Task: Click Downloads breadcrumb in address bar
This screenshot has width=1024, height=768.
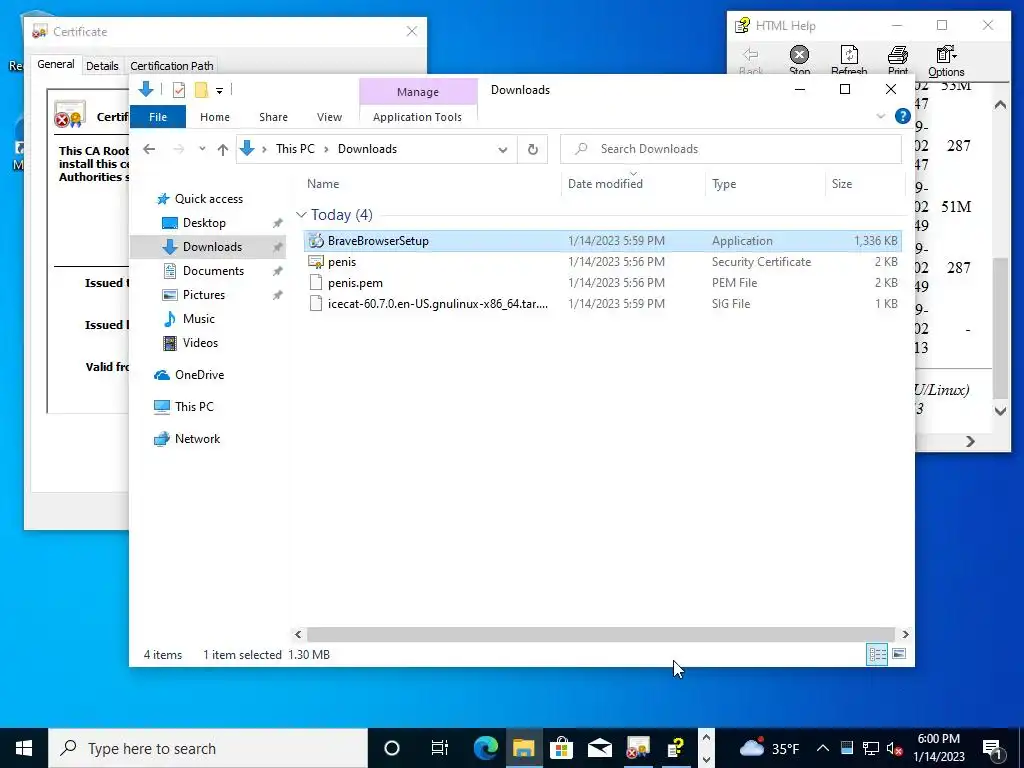Action: pos(367,149)
